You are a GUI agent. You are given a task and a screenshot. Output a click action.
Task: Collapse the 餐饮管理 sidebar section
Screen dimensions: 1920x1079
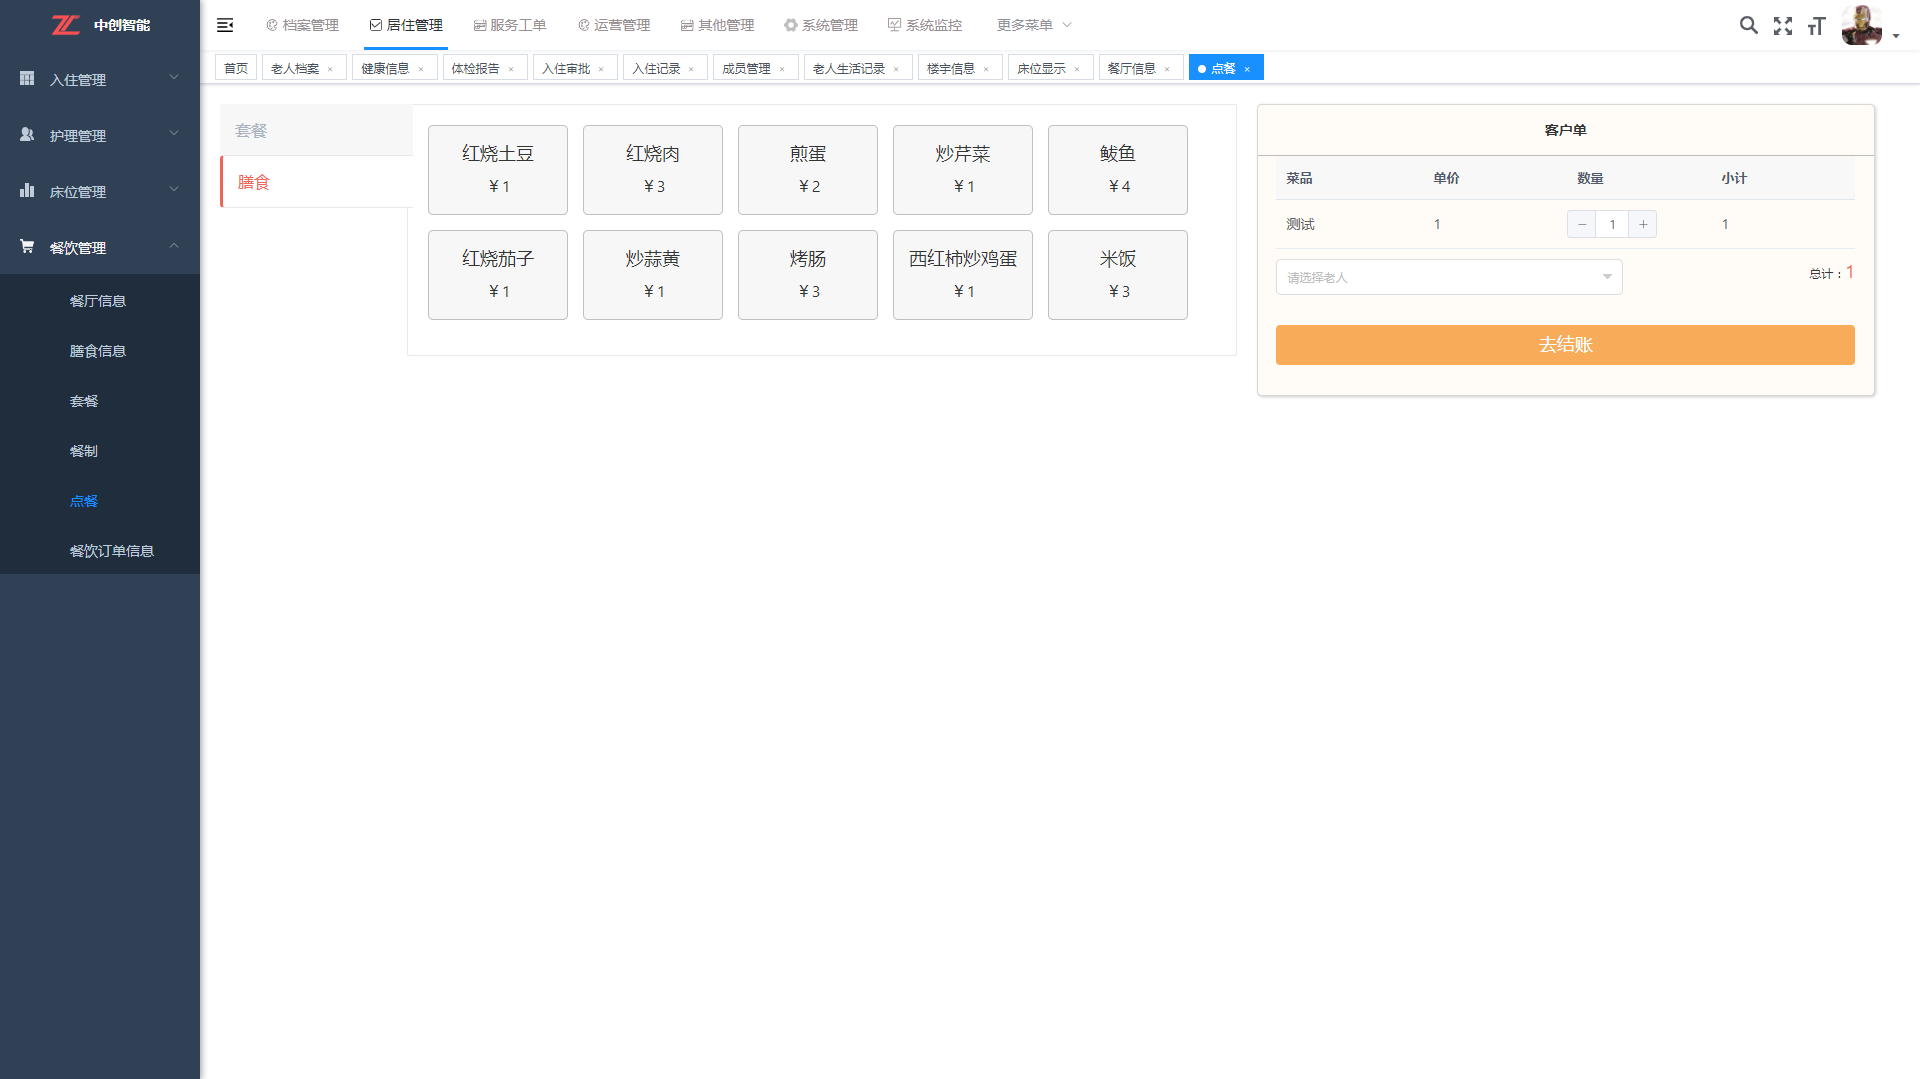coord(99,247)
